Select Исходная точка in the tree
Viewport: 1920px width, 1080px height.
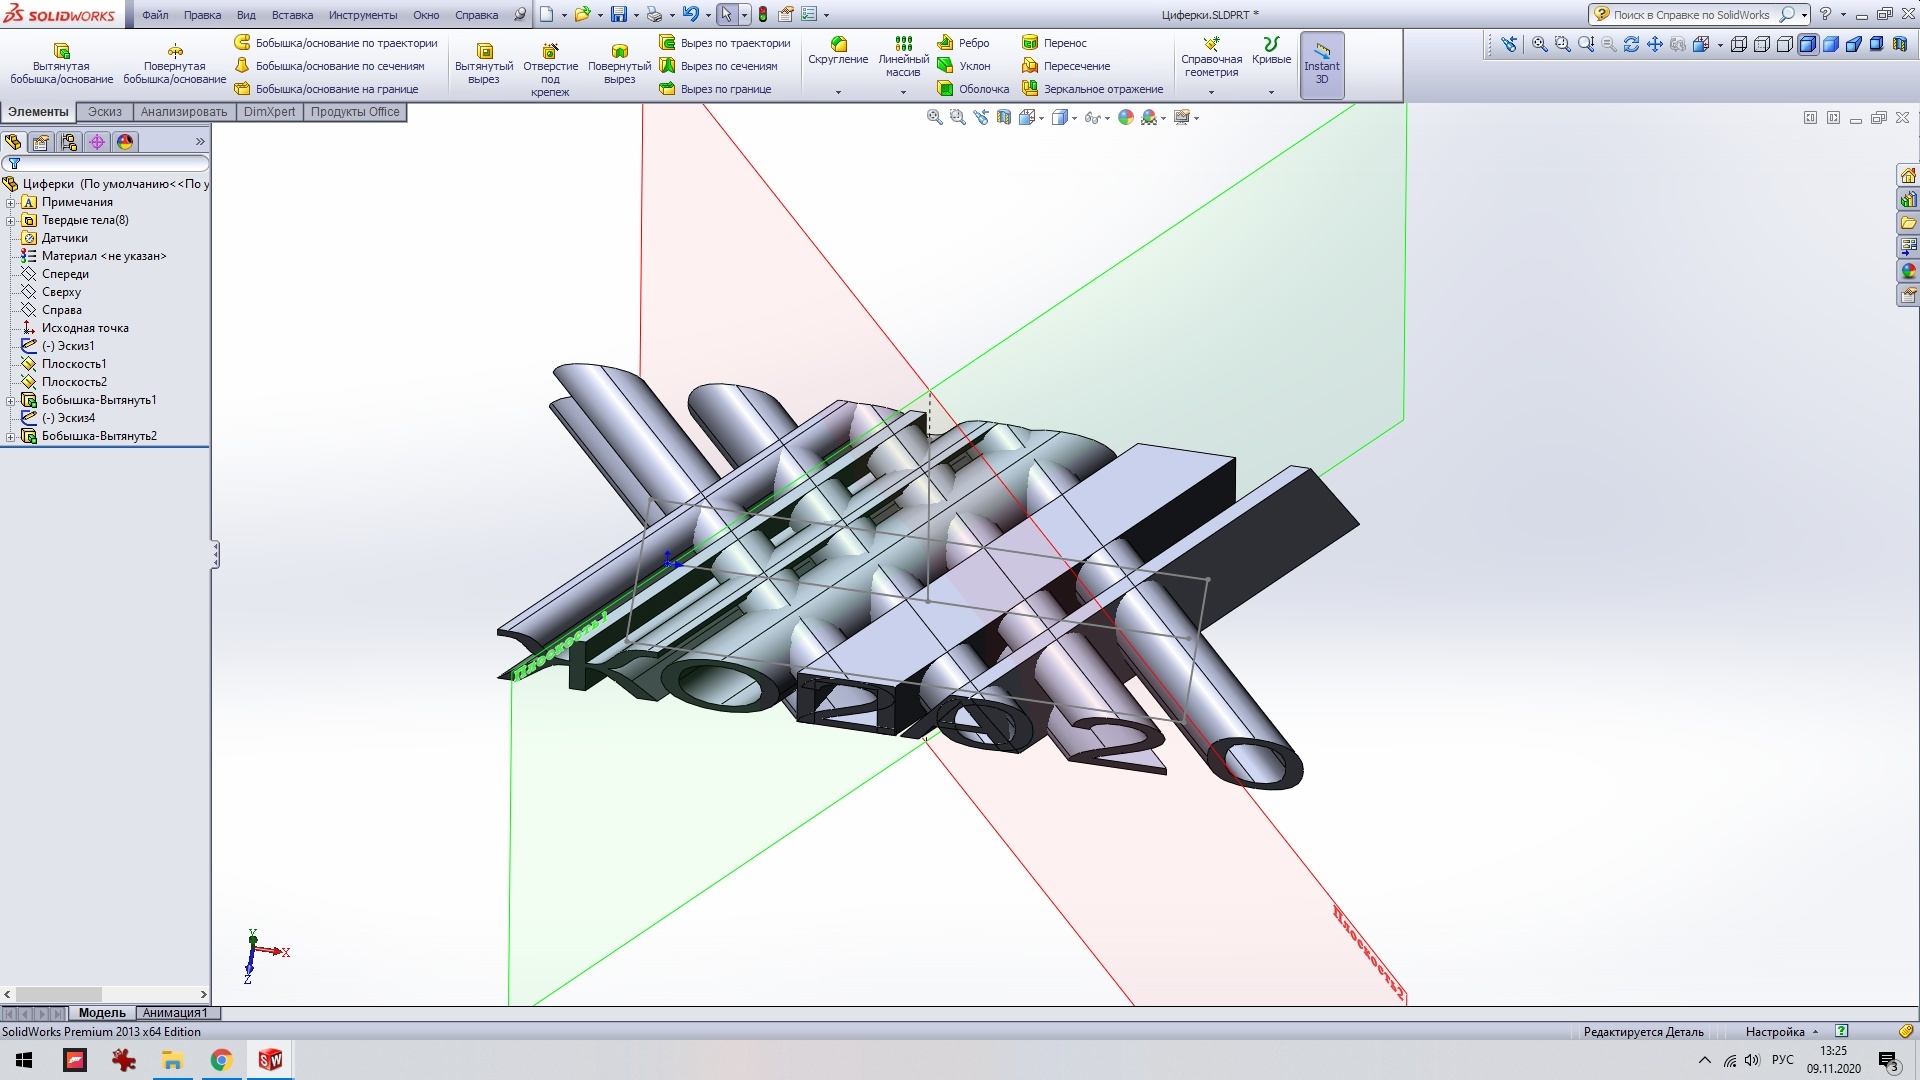click(85, 328)
